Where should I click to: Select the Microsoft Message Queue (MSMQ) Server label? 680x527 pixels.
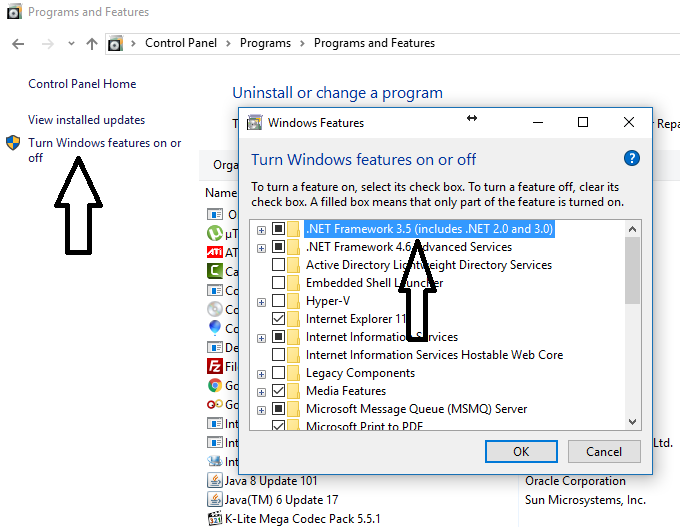pos(416,409)
